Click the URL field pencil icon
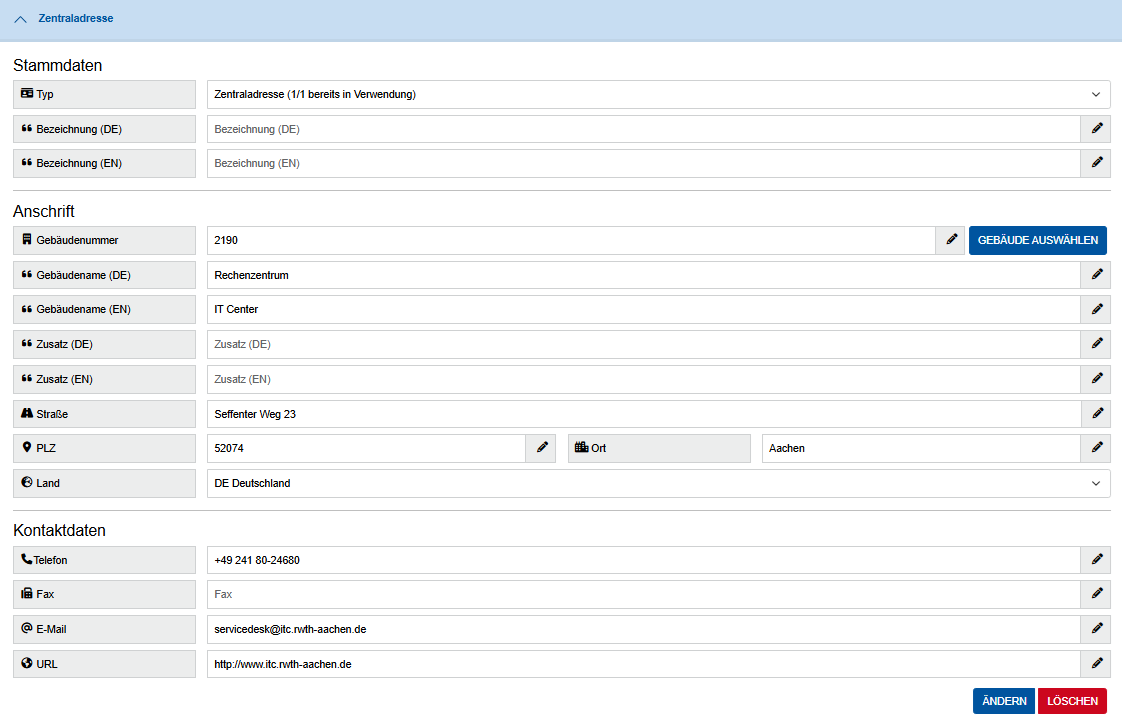Viewport: 1124px width, 723px height. pyautogui.click(x=1096, y=664)
